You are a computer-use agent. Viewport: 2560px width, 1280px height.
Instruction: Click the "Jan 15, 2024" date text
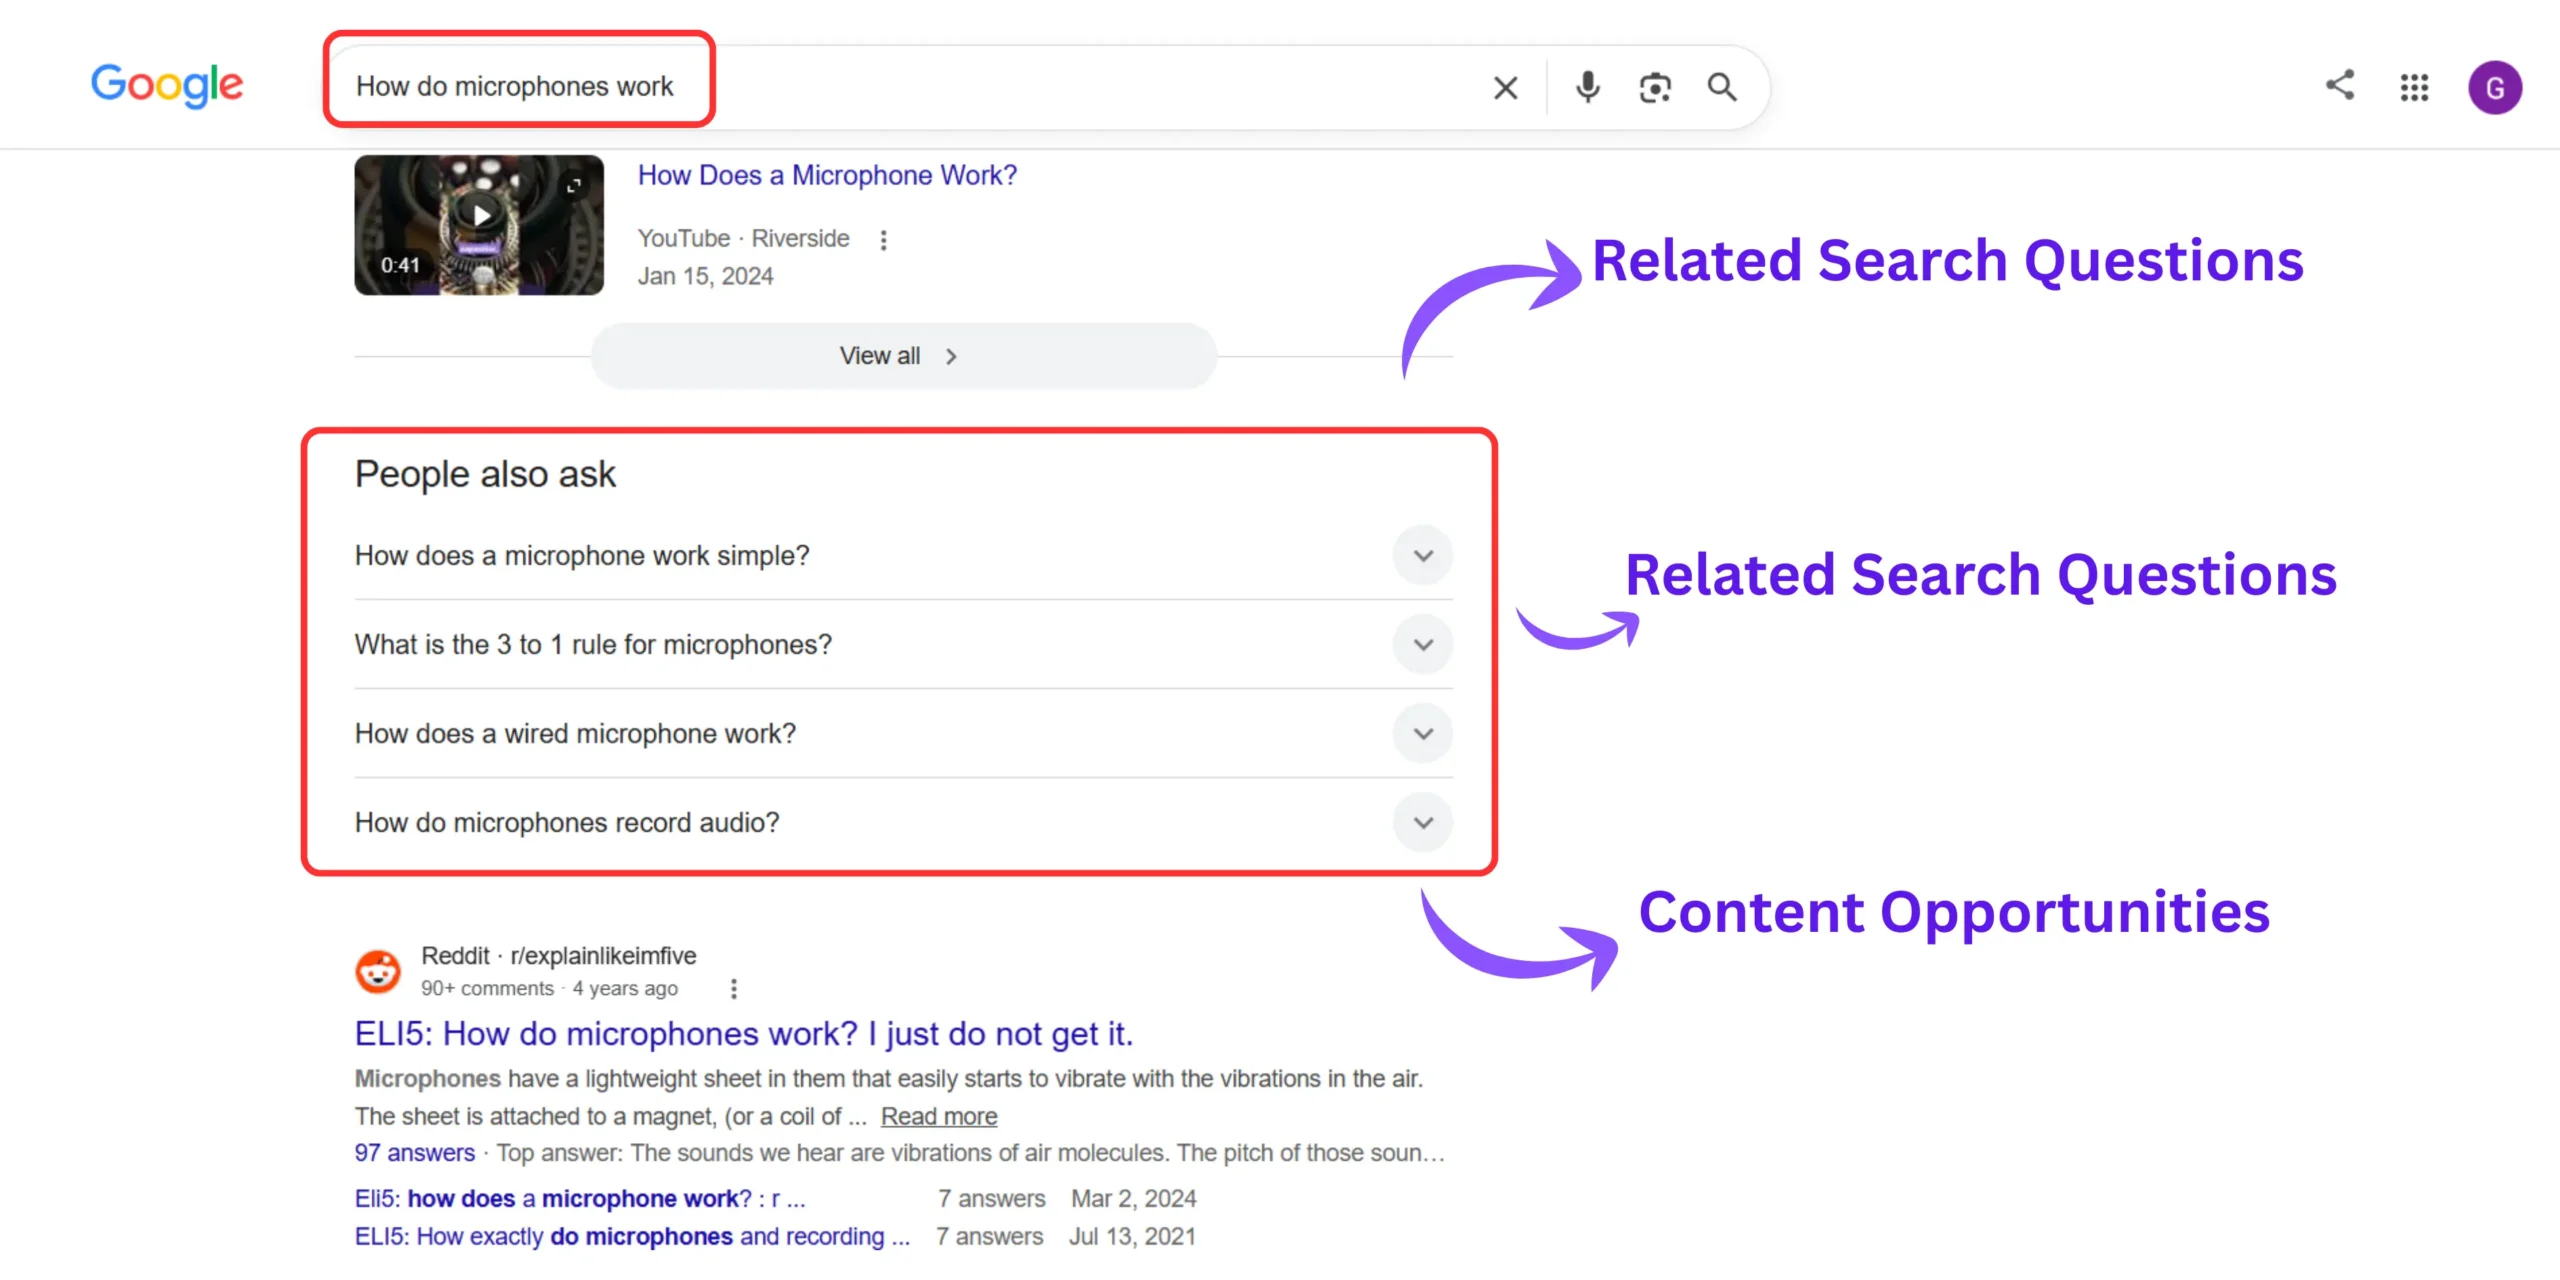(x=705, y=276)
